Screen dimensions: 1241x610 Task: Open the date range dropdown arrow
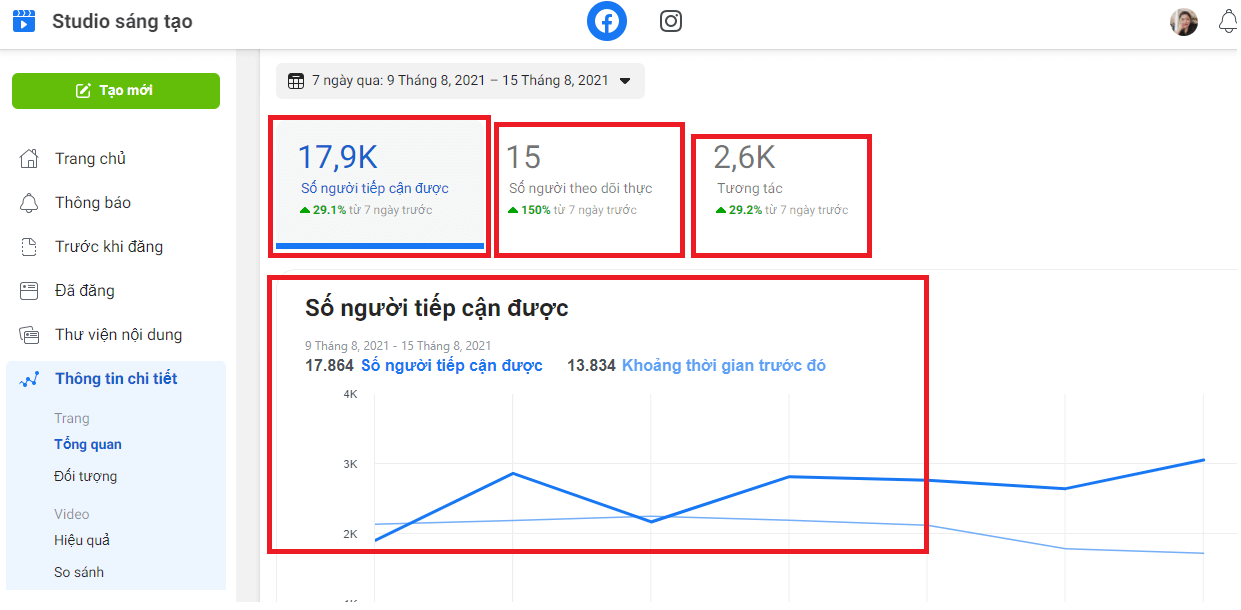[625, 81]
